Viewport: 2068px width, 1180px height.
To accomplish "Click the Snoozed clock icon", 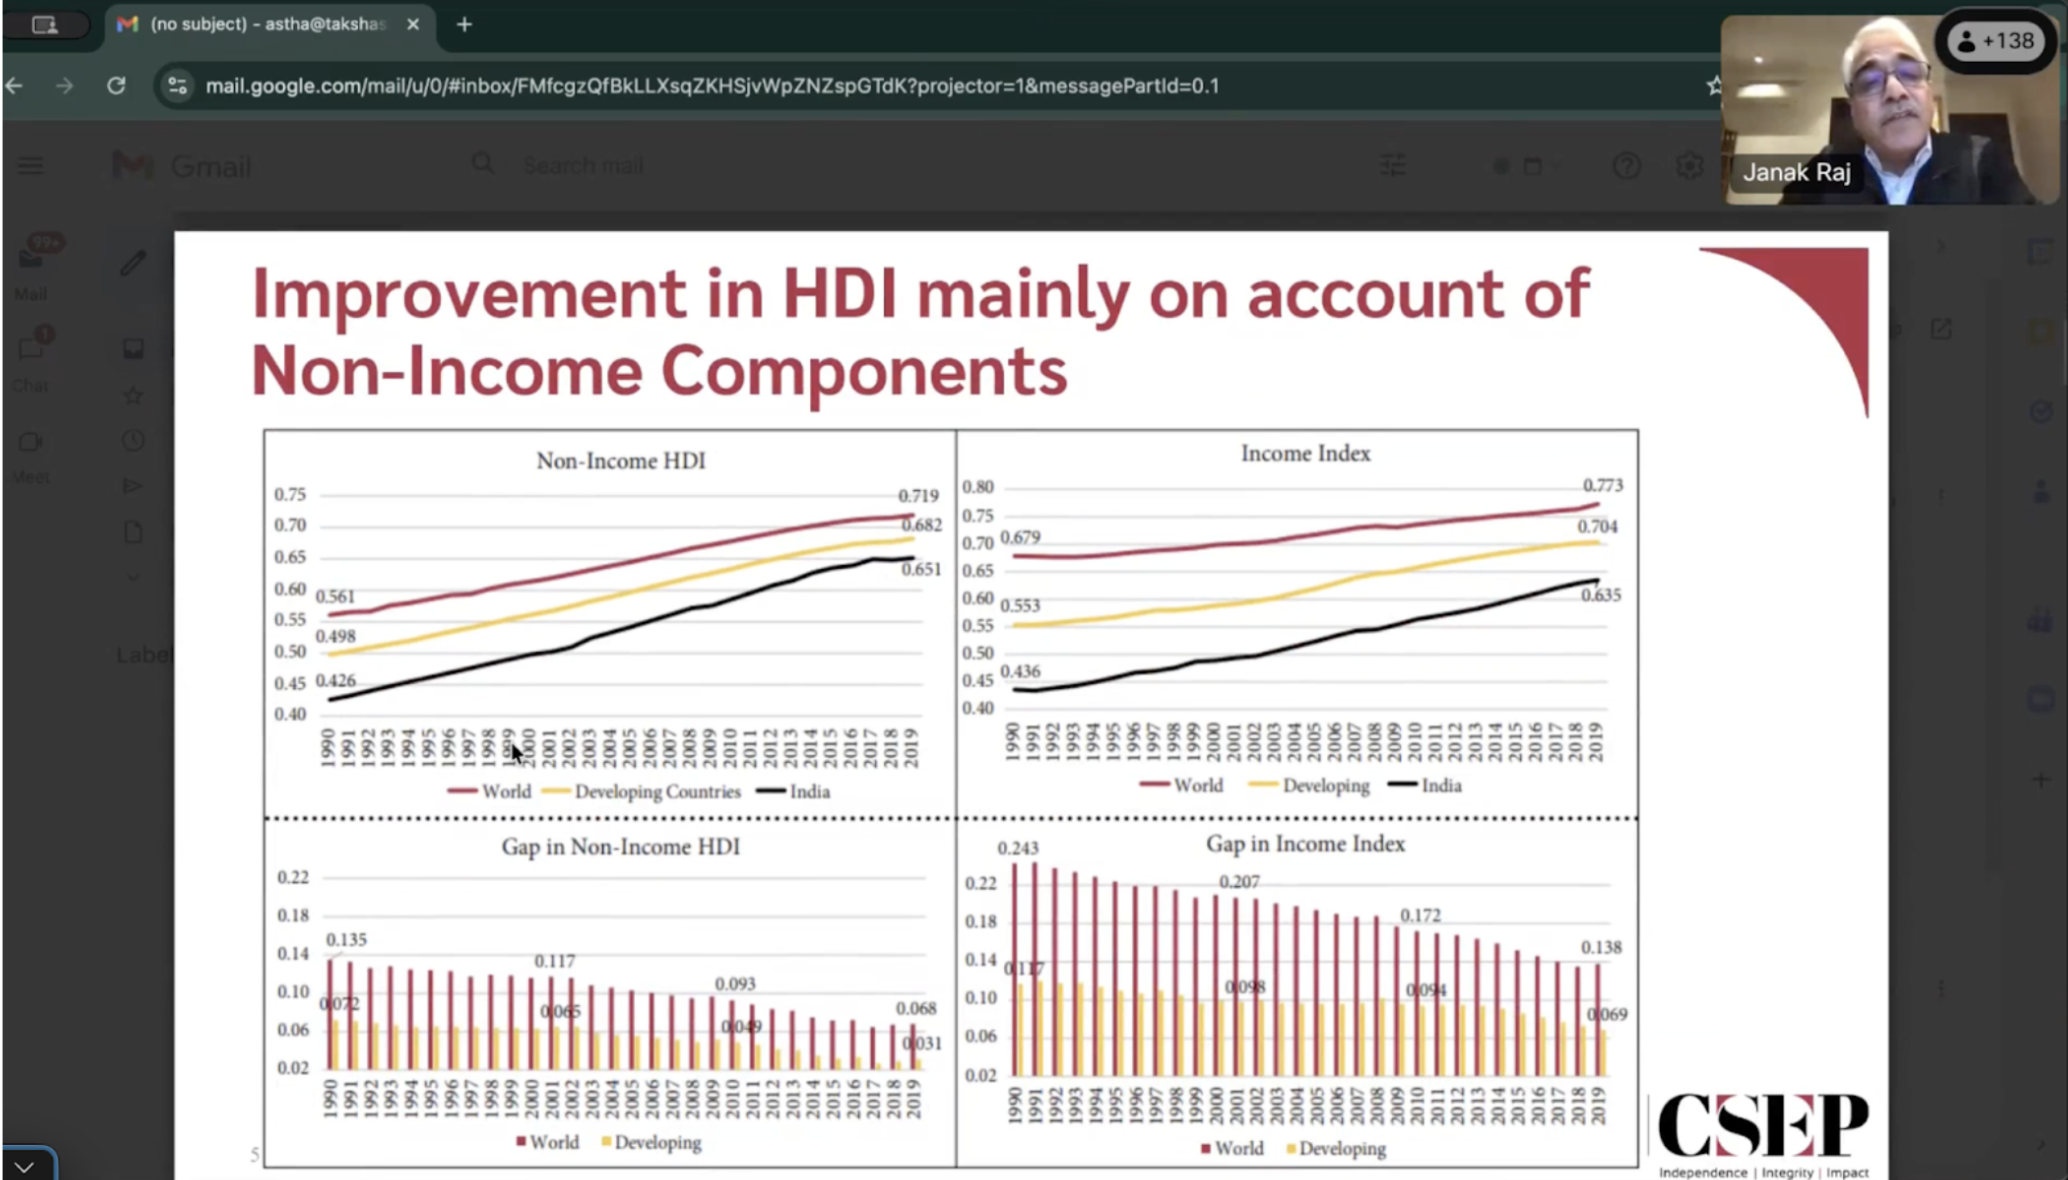I will (x=133, y=441).
